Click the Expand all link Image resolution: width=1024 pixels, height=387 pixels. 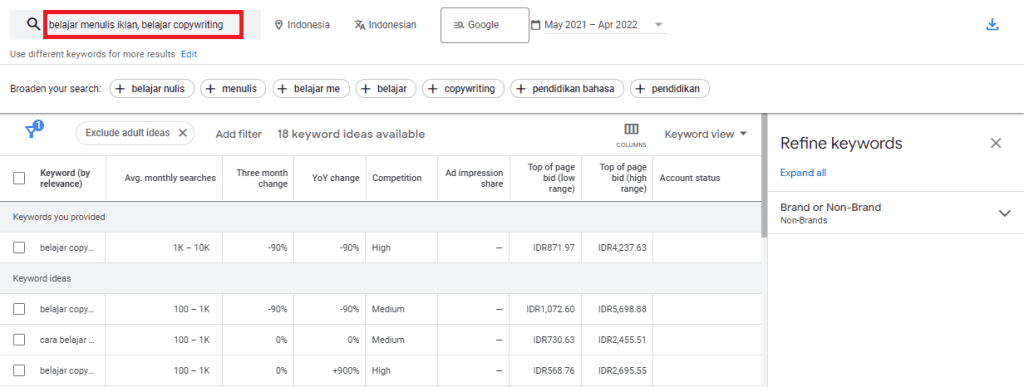click(x=803, y=173)
